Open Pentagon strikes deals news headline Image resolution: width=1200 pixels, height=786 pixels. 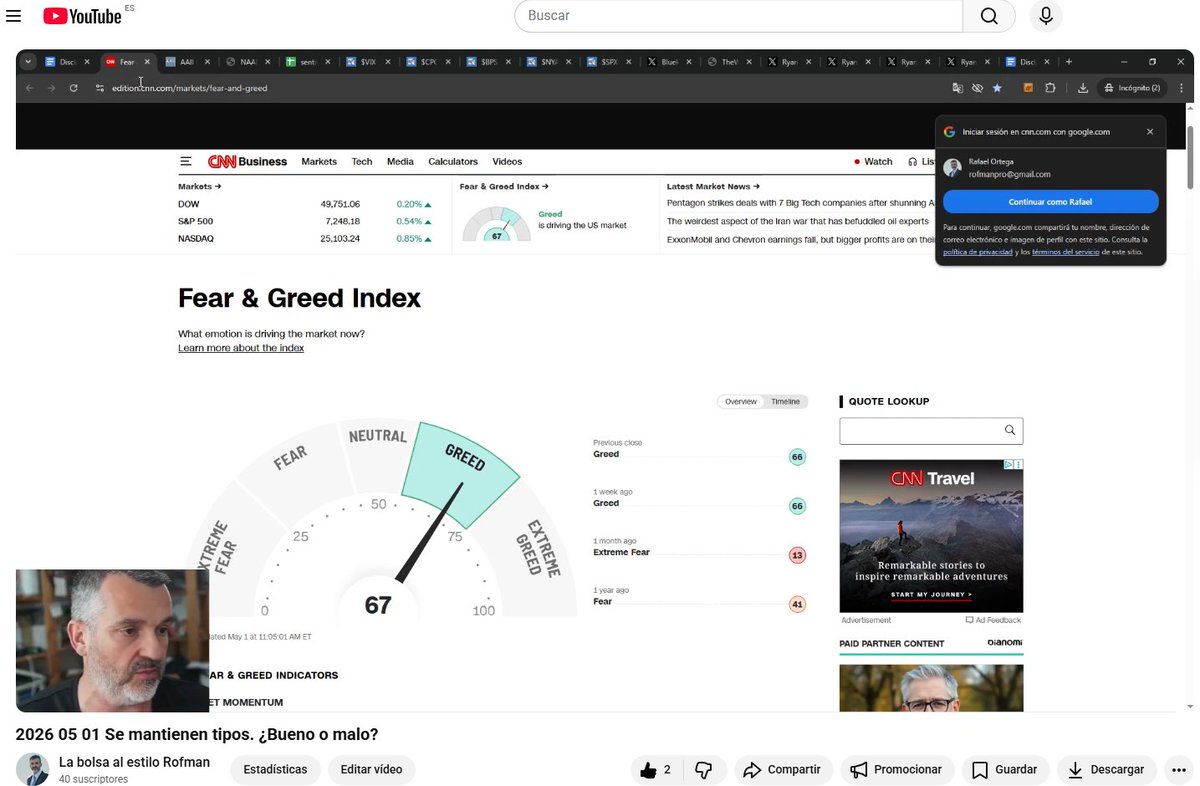tap(801, 203)
